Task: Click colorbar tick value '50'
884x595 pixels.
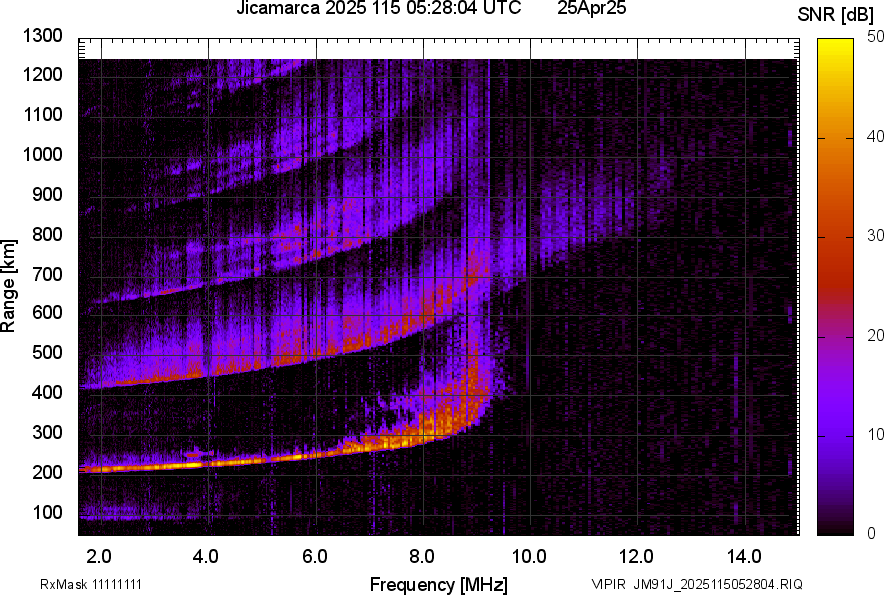Action: (876, 37)
